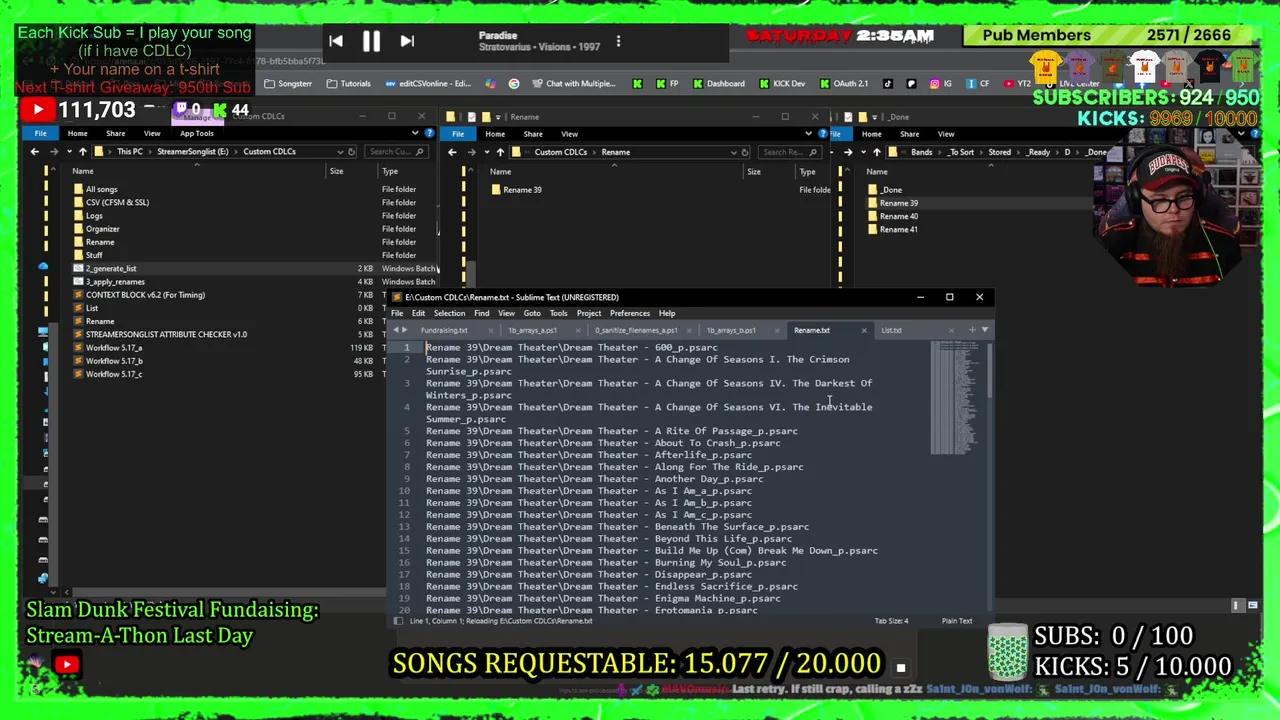Viewport: 1280px width, 720px height.
Task: Open Sublime Text Selection menu
Action: [x=449, y=313]
